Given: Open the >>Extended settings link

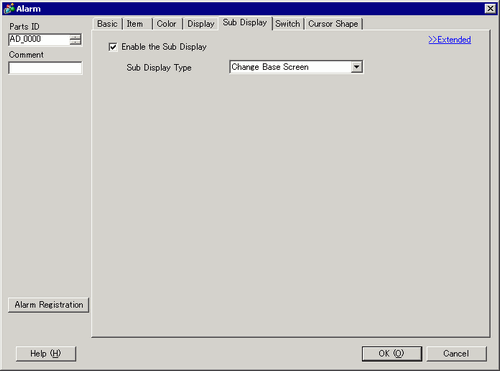Looking at the screenshot, I should coord(450,40).
